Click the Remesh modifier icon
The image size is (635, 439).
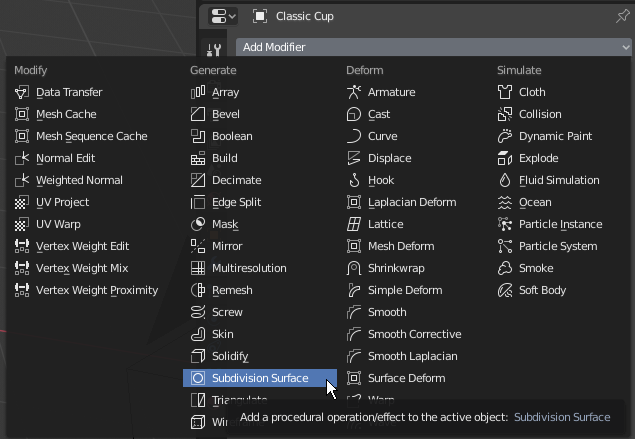(x=198, y=290)
